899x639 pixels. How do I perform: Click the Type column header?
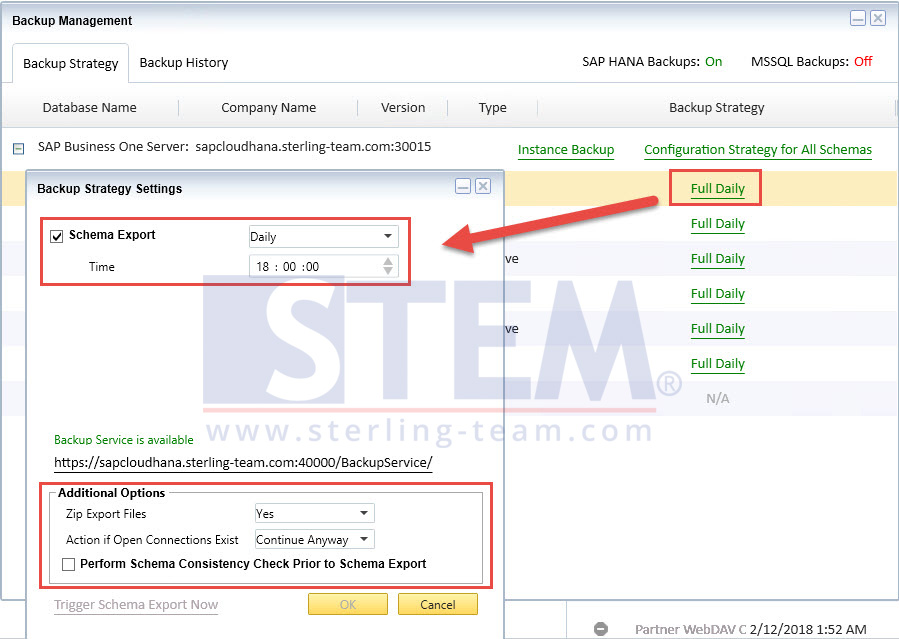coord(493,108)
